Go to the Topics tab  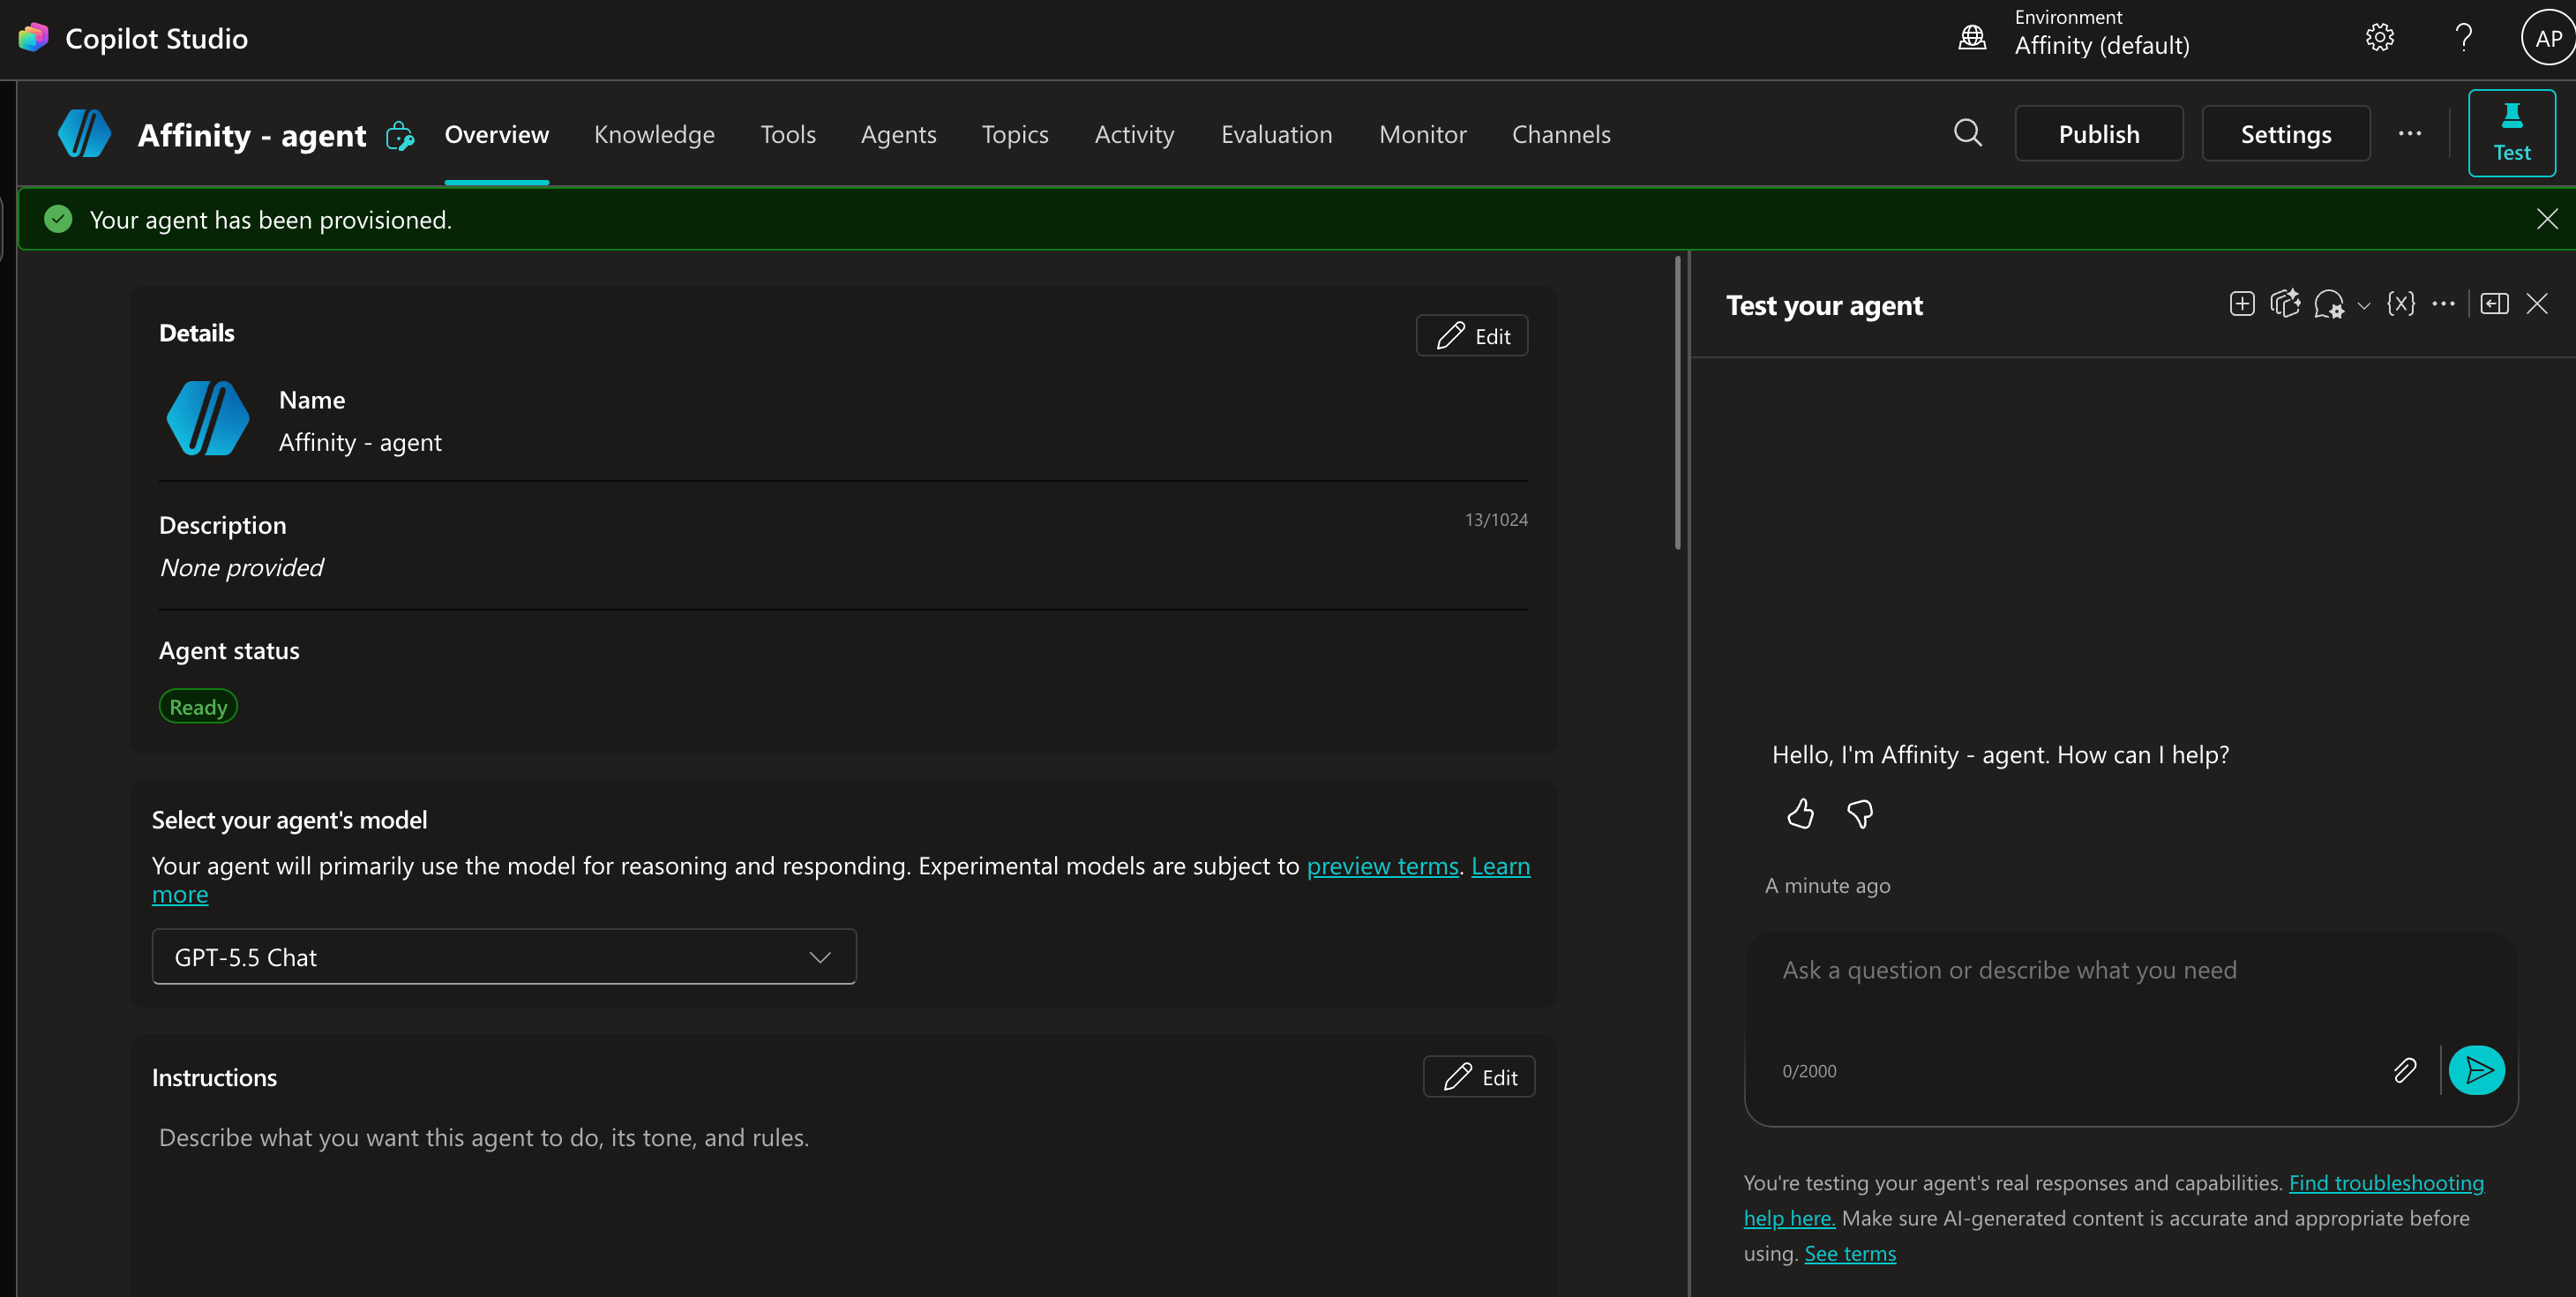pyautogui.click(x=1014, y=134)
